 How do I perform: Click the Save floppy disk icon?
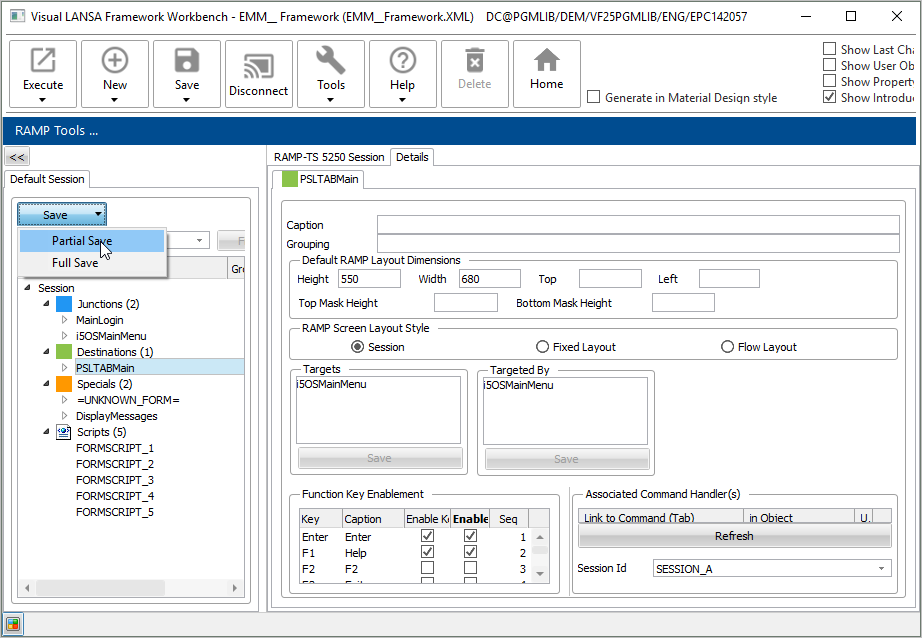(187, 62)
